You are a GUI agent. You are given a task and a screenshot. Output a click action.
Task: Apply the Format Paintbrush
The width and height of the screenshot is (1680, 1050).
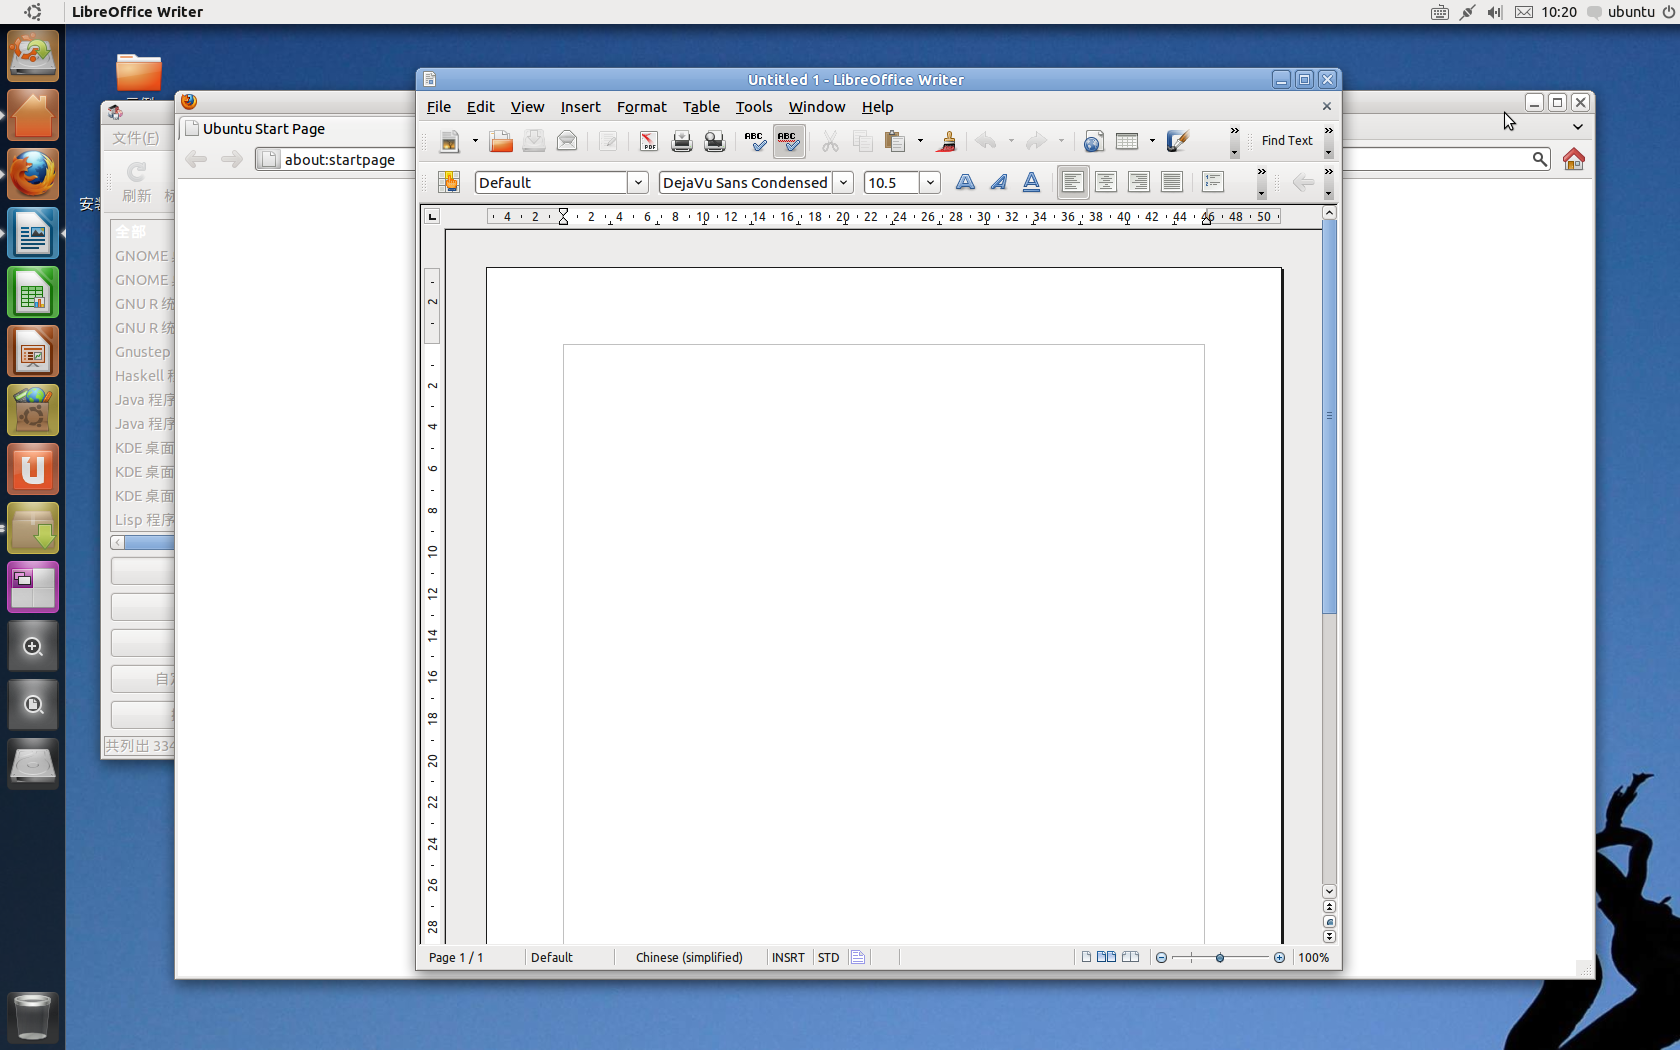click(946, 141)
